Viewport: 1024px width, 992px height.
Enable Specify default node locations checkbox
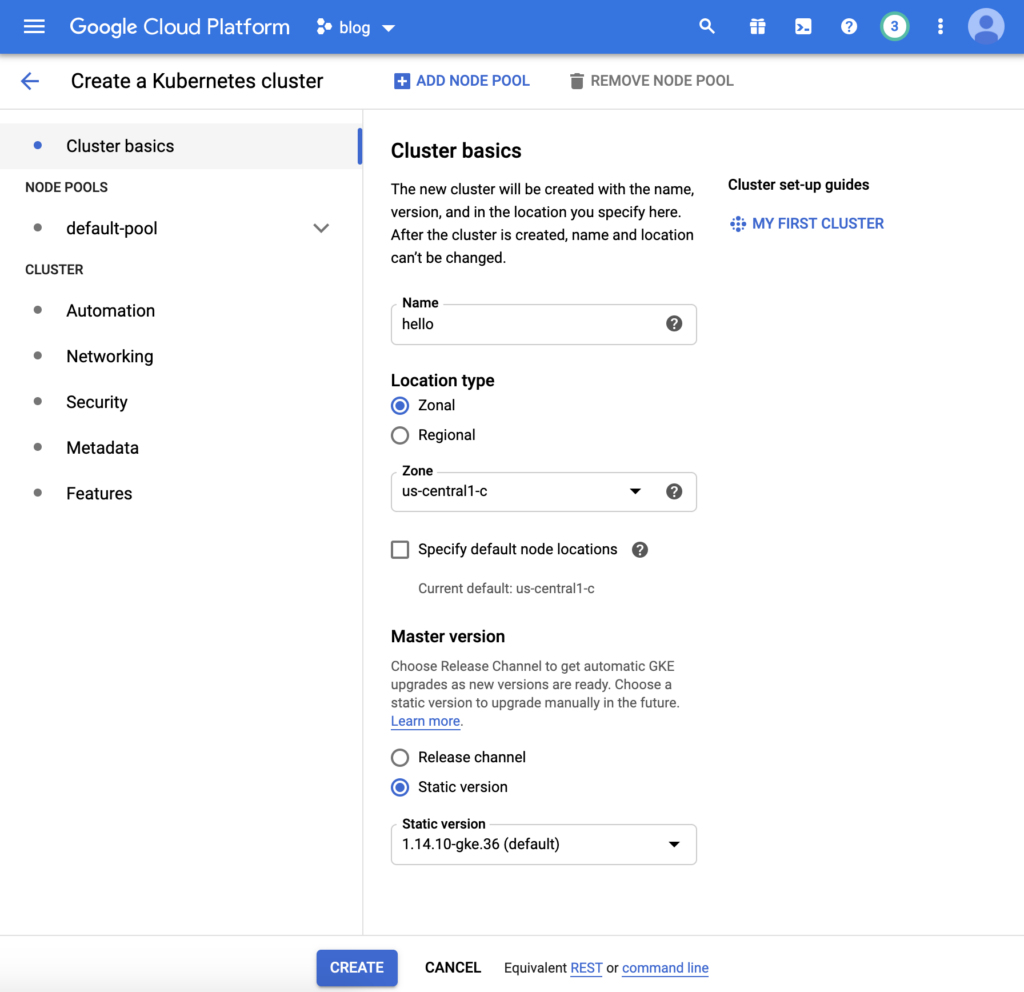(400, 550)
